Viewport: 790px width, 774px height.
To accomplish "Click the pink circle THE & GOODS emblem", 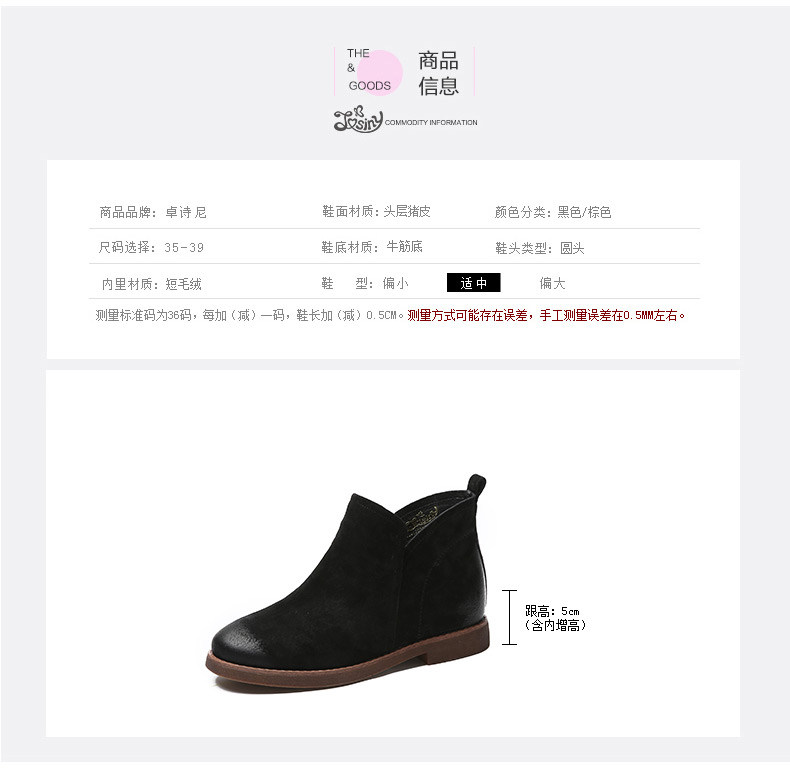I will click(x=374, y=72).
